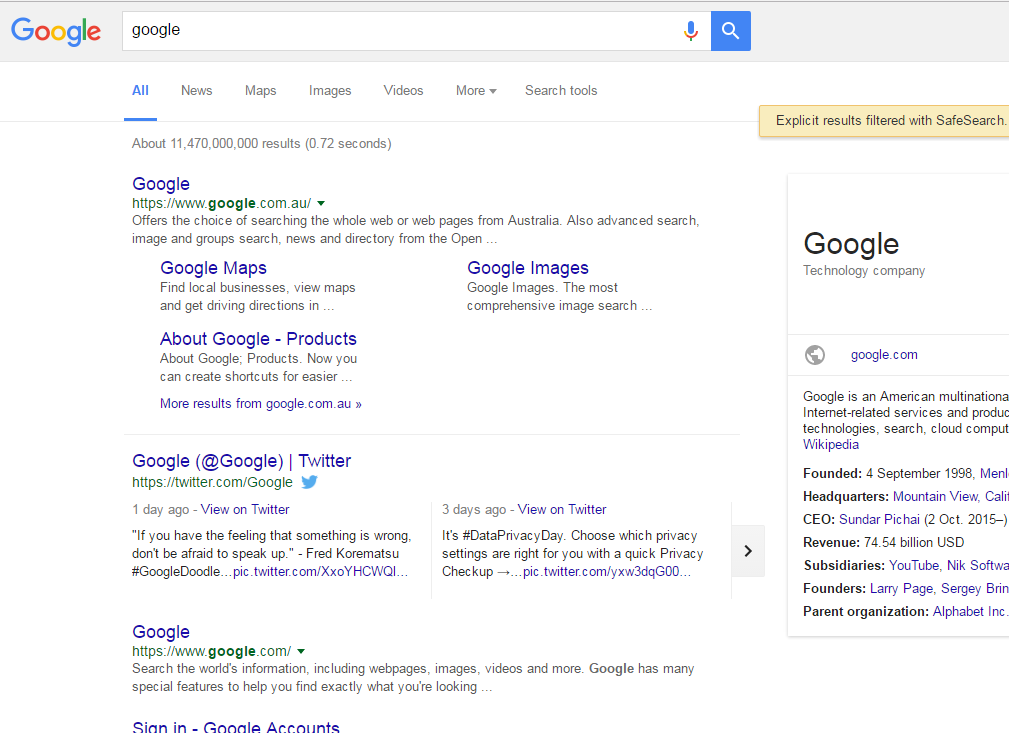Image resolution: width=1009 pixels, height=733 pixels.
Task: Click the blue search magnifier button
Action: pyautogui.click(x=730, y=31)
